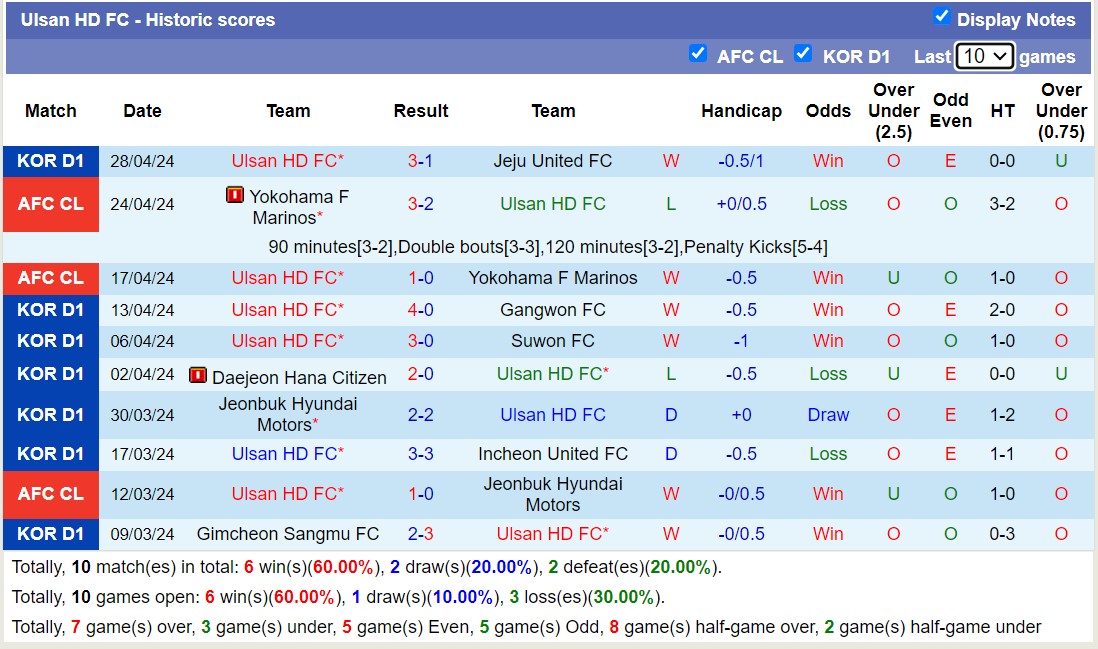Click the KOR D1 badge on the 28/04 row
The height and width of the screenshot is (649, 1098).
[x=51, y=161]
